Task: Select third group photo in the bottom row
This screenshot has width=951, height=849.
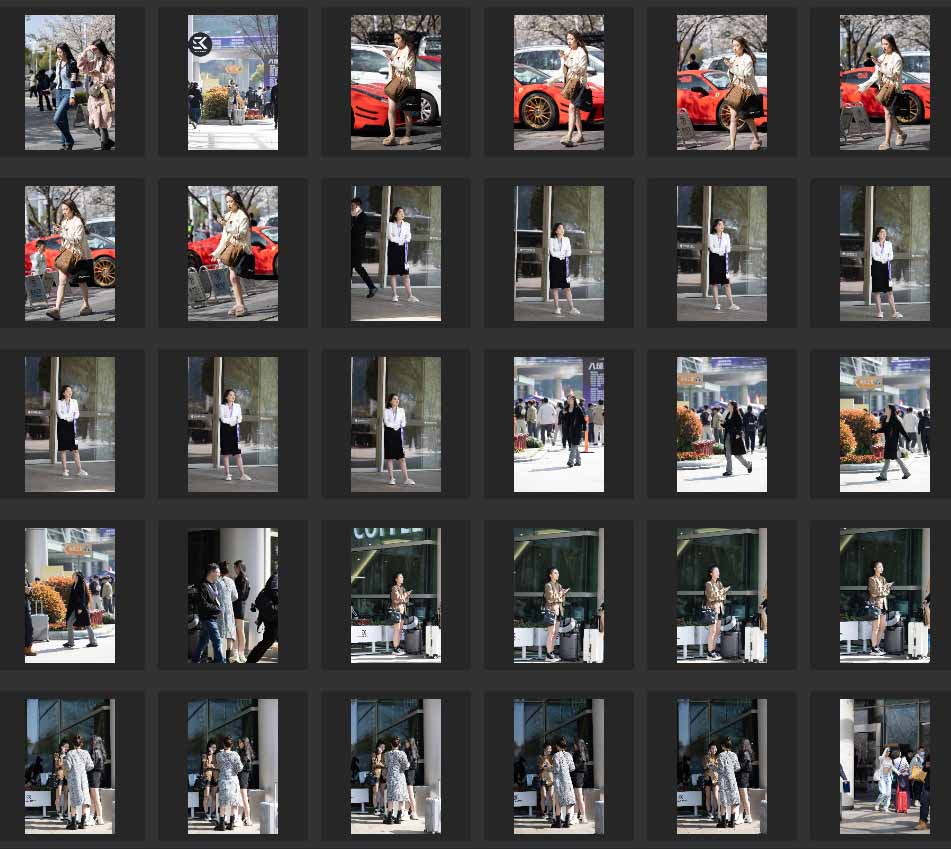Action: tap(396, 766)
